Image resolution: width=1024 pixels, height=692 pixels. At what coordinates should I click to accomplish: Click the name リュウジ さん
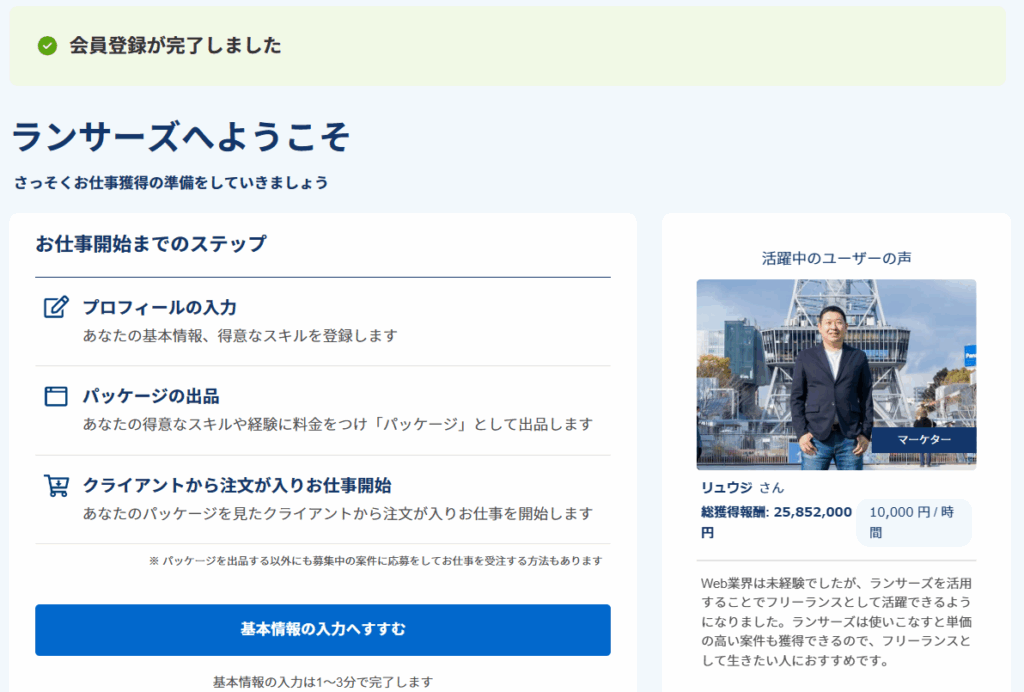click(743, 488)
